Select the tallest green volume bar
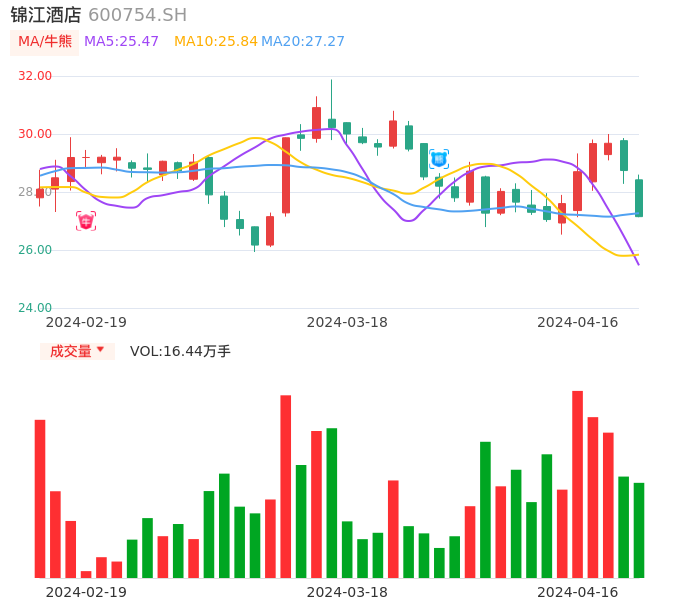The image size is (686, 606). pos(331,502)
